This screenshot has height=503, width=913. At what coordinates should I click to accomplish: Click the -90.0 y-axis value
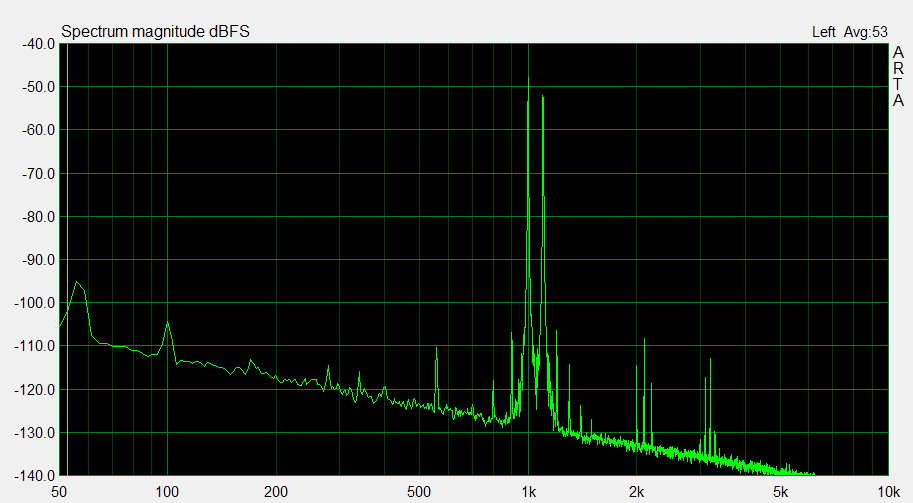click(38, 260)
